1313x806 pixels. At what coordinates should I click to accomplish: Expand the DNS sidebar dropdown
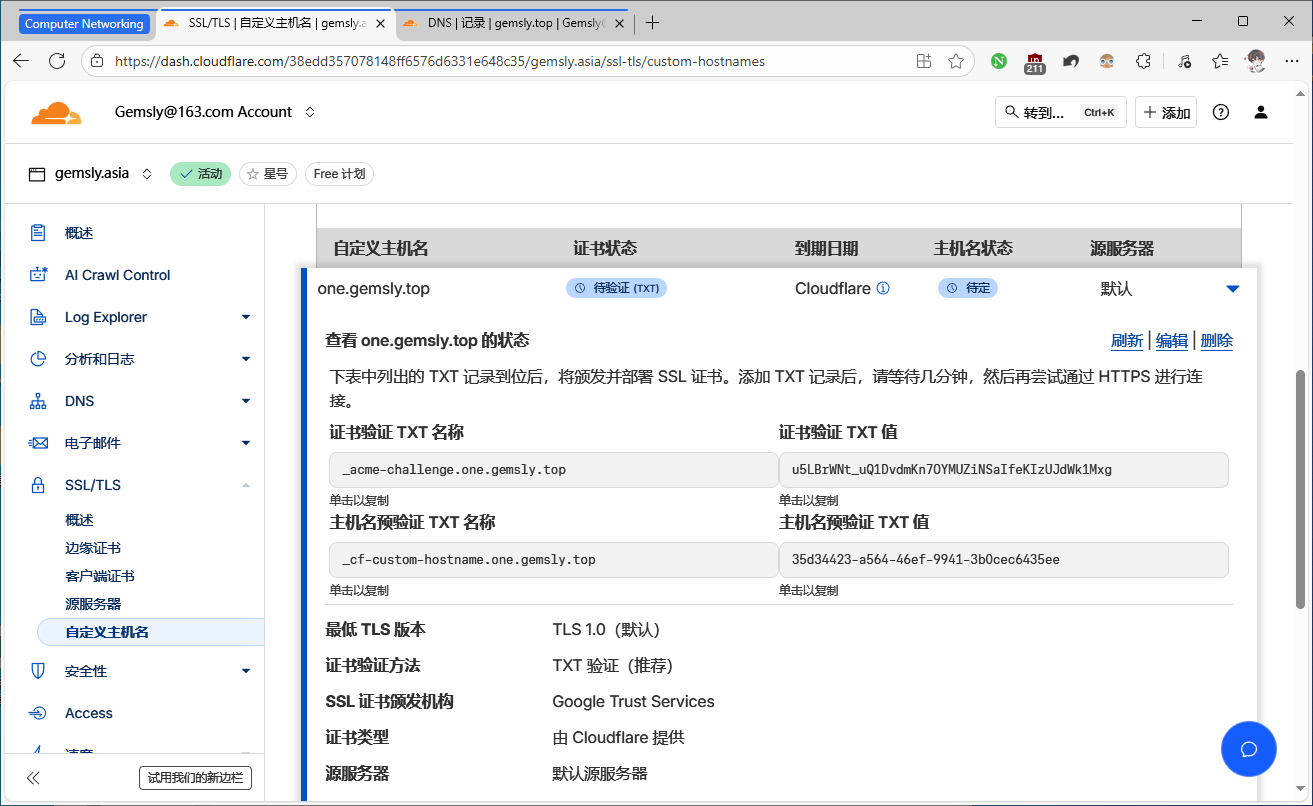(x=245, y=400)
